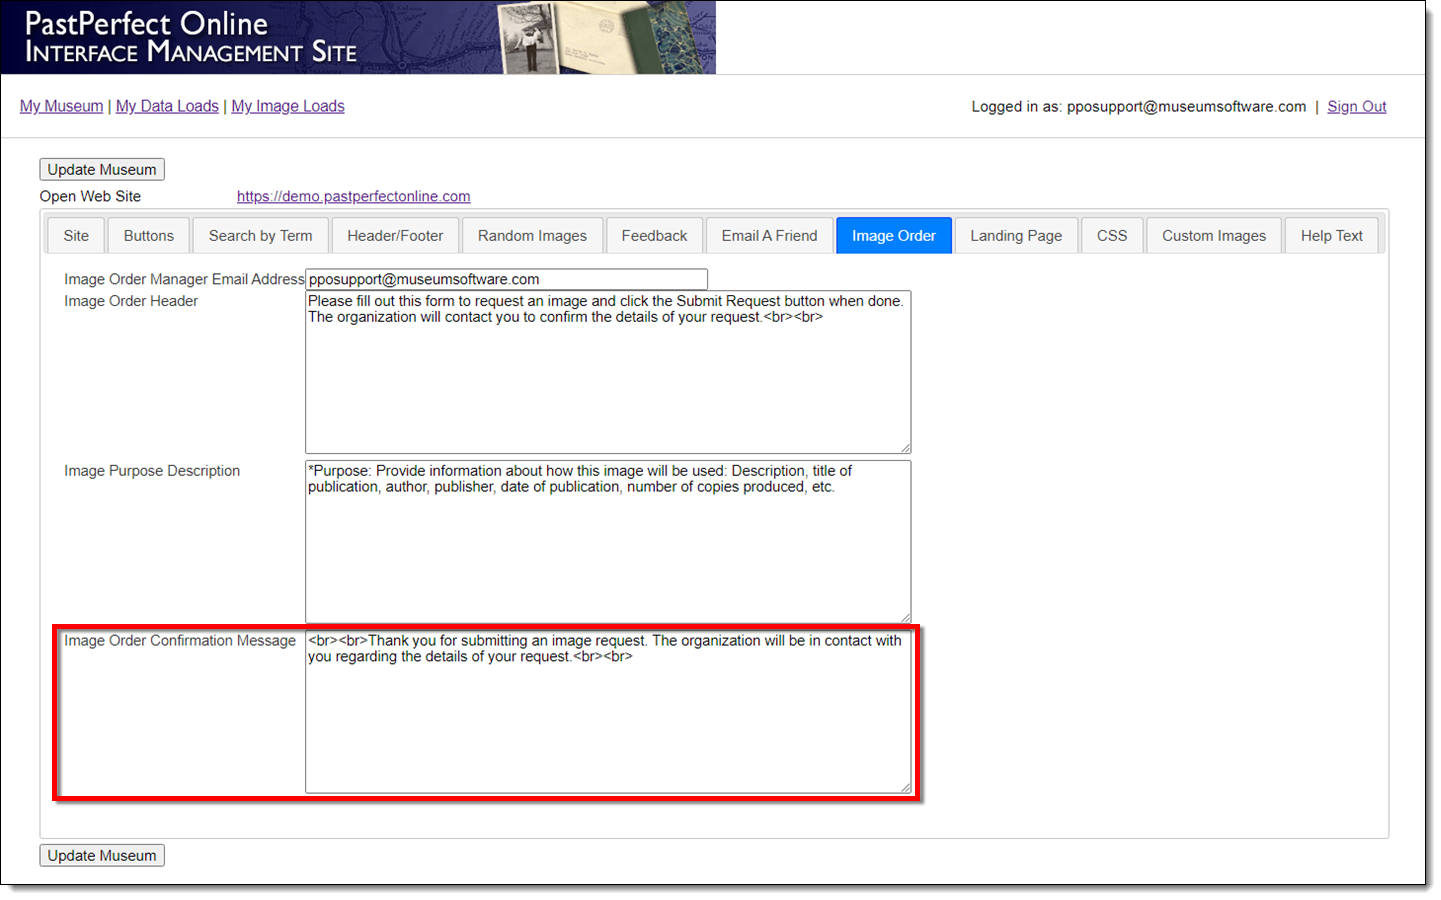Click the top Update Museum button
The height and width of the screenshot is (900, 1441).
[x=102, y=170]
